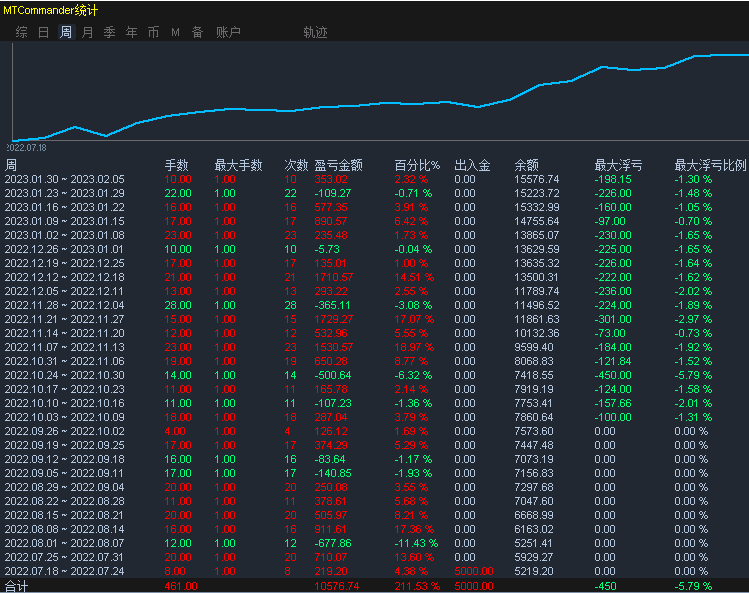Switch to the 年 yearly tab
The width and height of the screenshot is (749, 593).
coord(131,32)
